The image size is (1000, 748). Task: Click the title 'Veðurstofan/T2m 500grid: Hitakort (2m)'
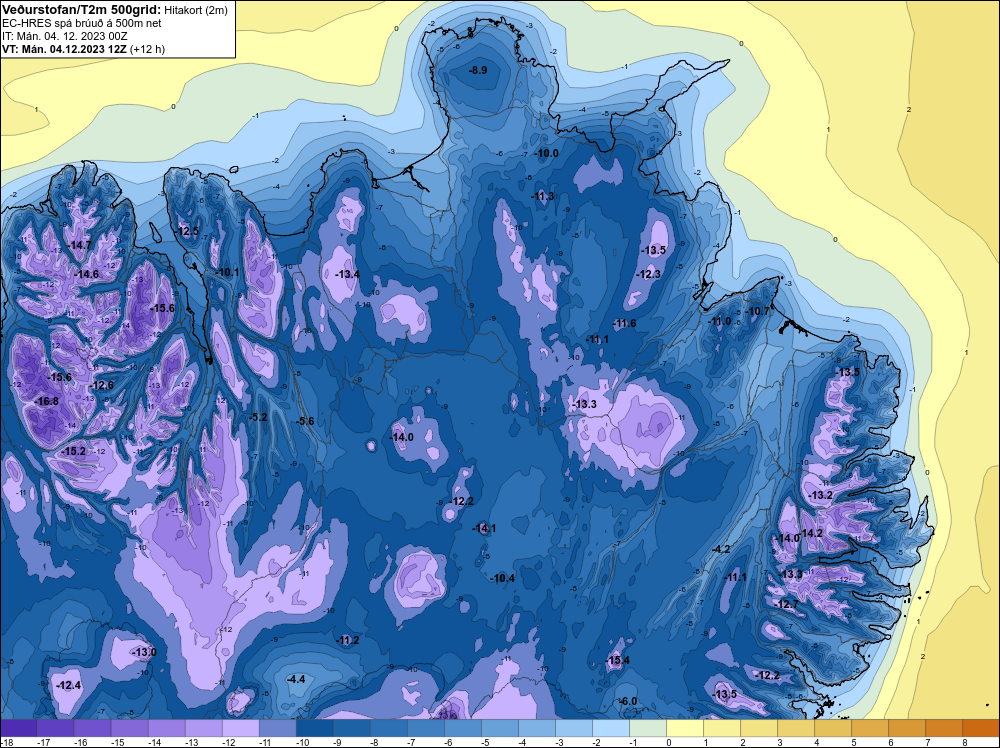tap(115, 10)
